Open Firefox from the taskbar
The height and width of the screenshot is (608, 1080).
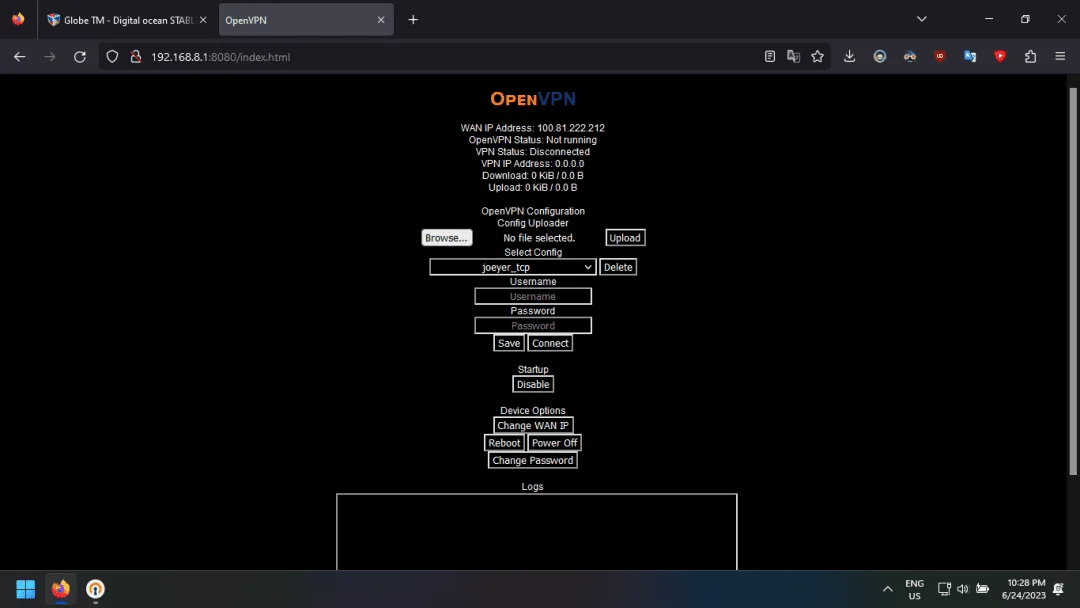(61, 589)
